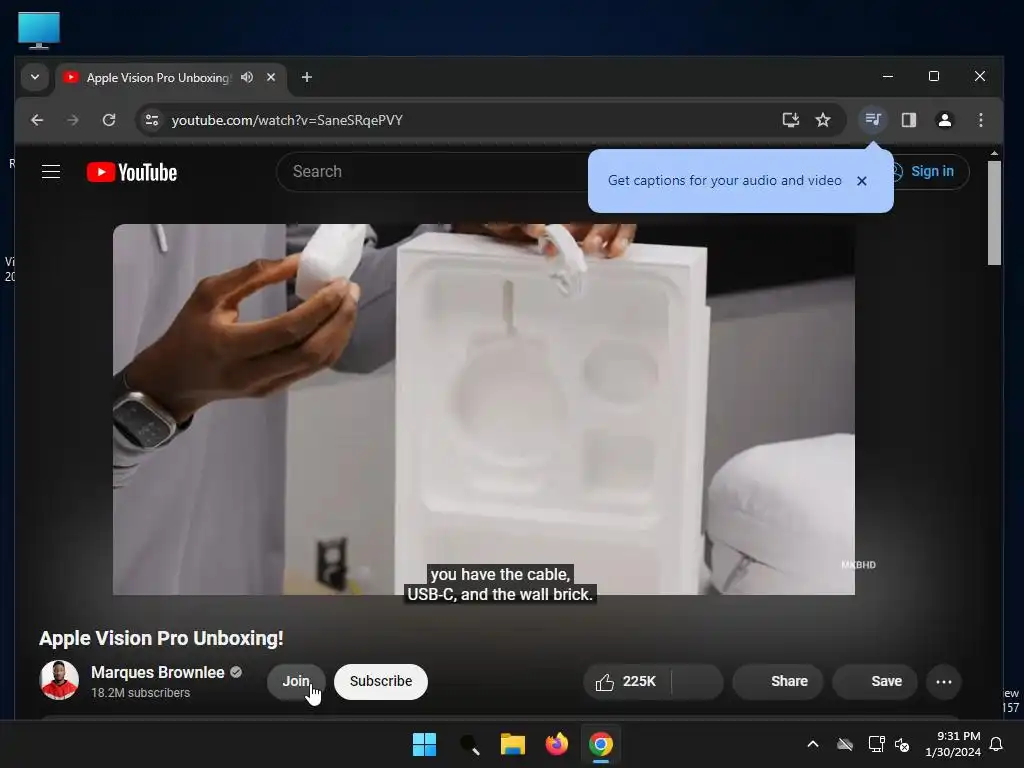Open network status tray icon
The width and height of the screenshot is (1024, 768).
click(x=876, y=744)
